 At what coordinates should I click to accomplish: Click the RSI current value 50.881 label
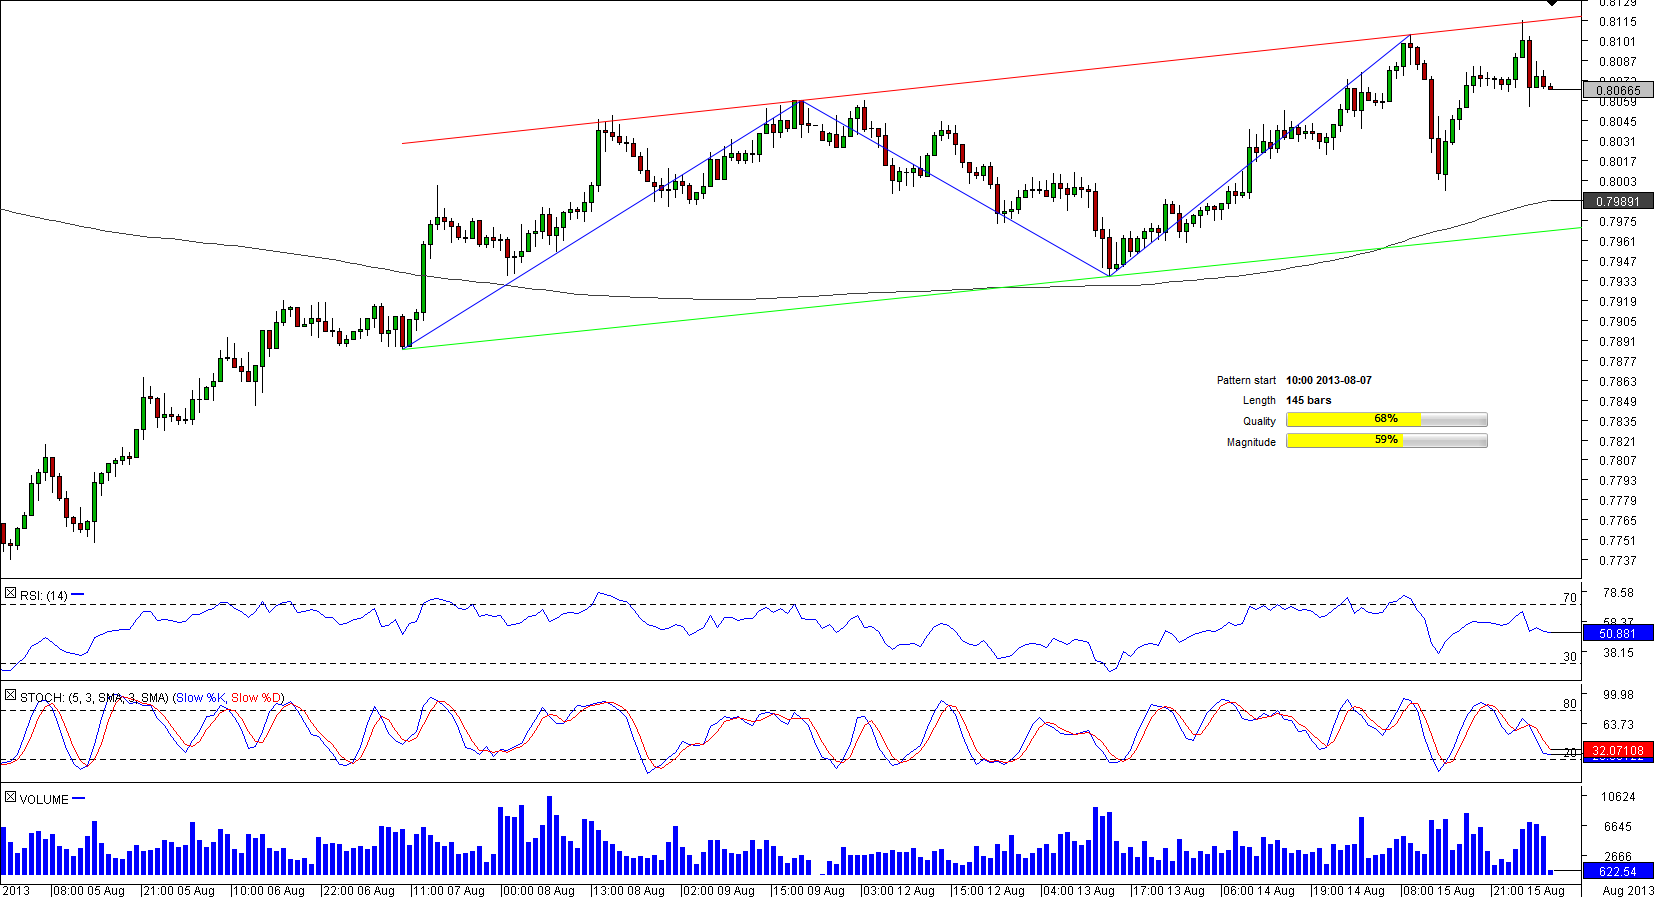pyautogui.click(x=1617, y=634)
